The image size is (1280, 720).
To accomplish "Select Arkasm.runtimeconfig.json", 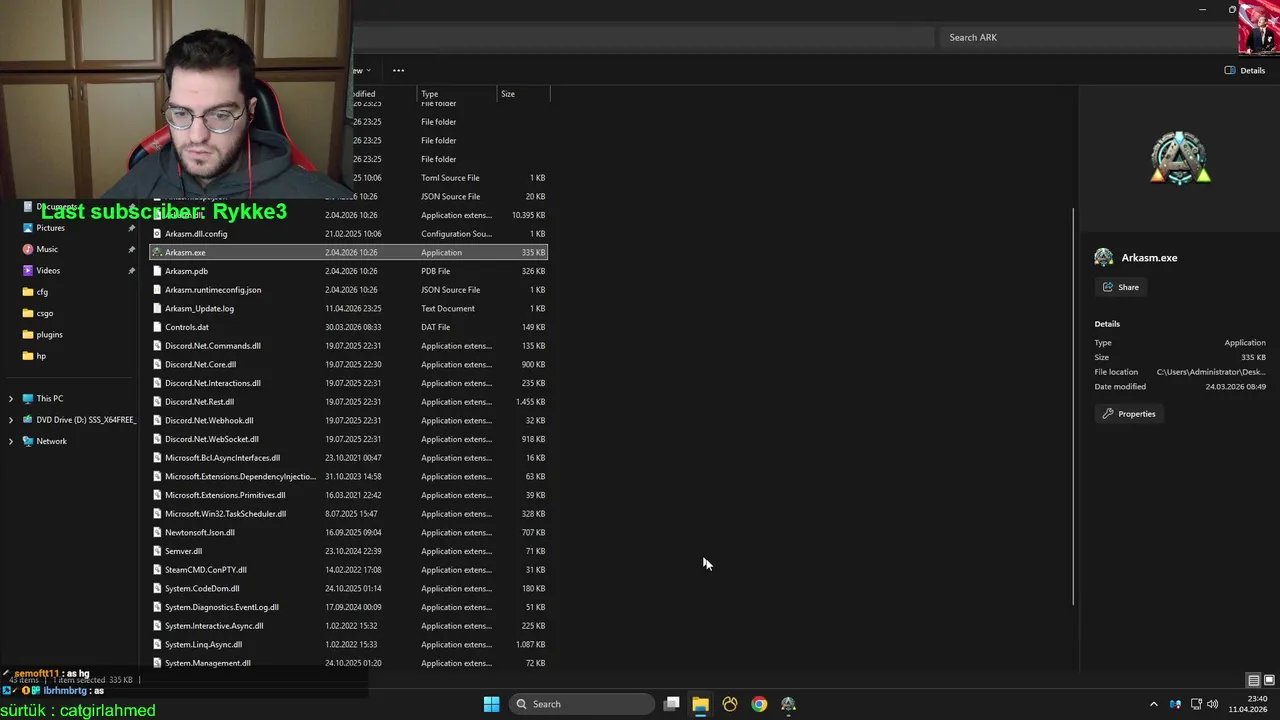I will tap(213, 290).
